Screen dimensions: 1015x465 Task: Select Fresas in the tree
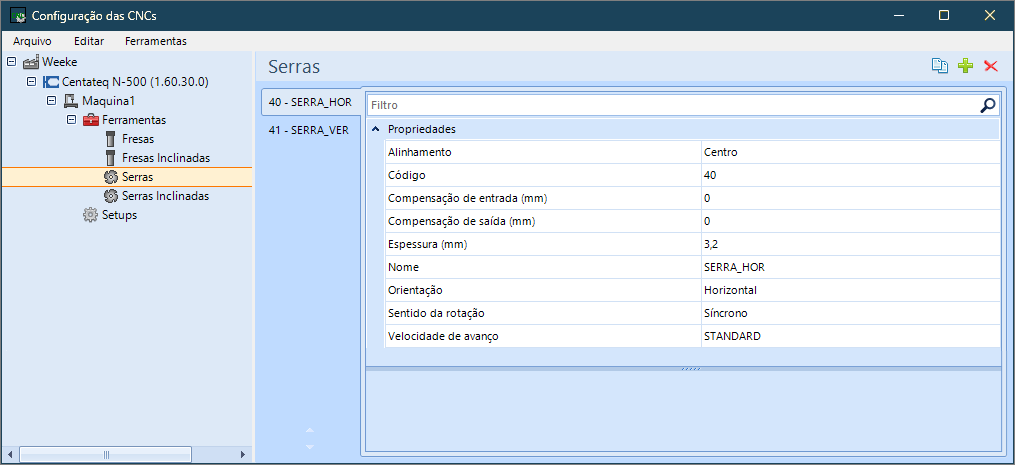[138, 139]
